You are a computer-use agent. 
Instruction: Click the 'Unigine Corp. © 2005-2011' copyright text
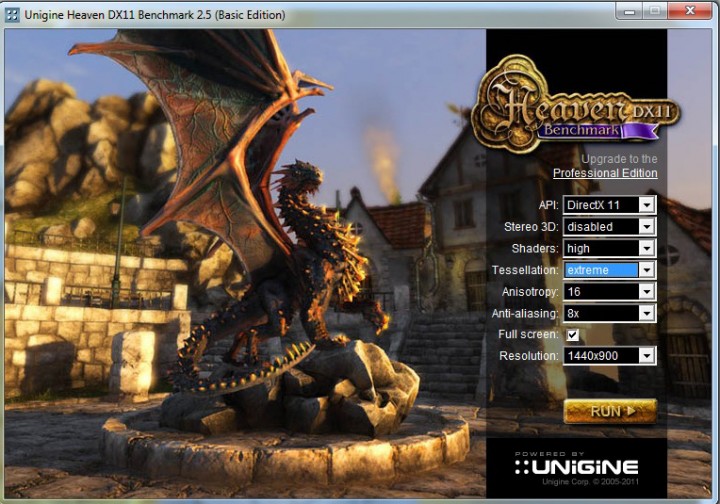click(x=590, y=482)
